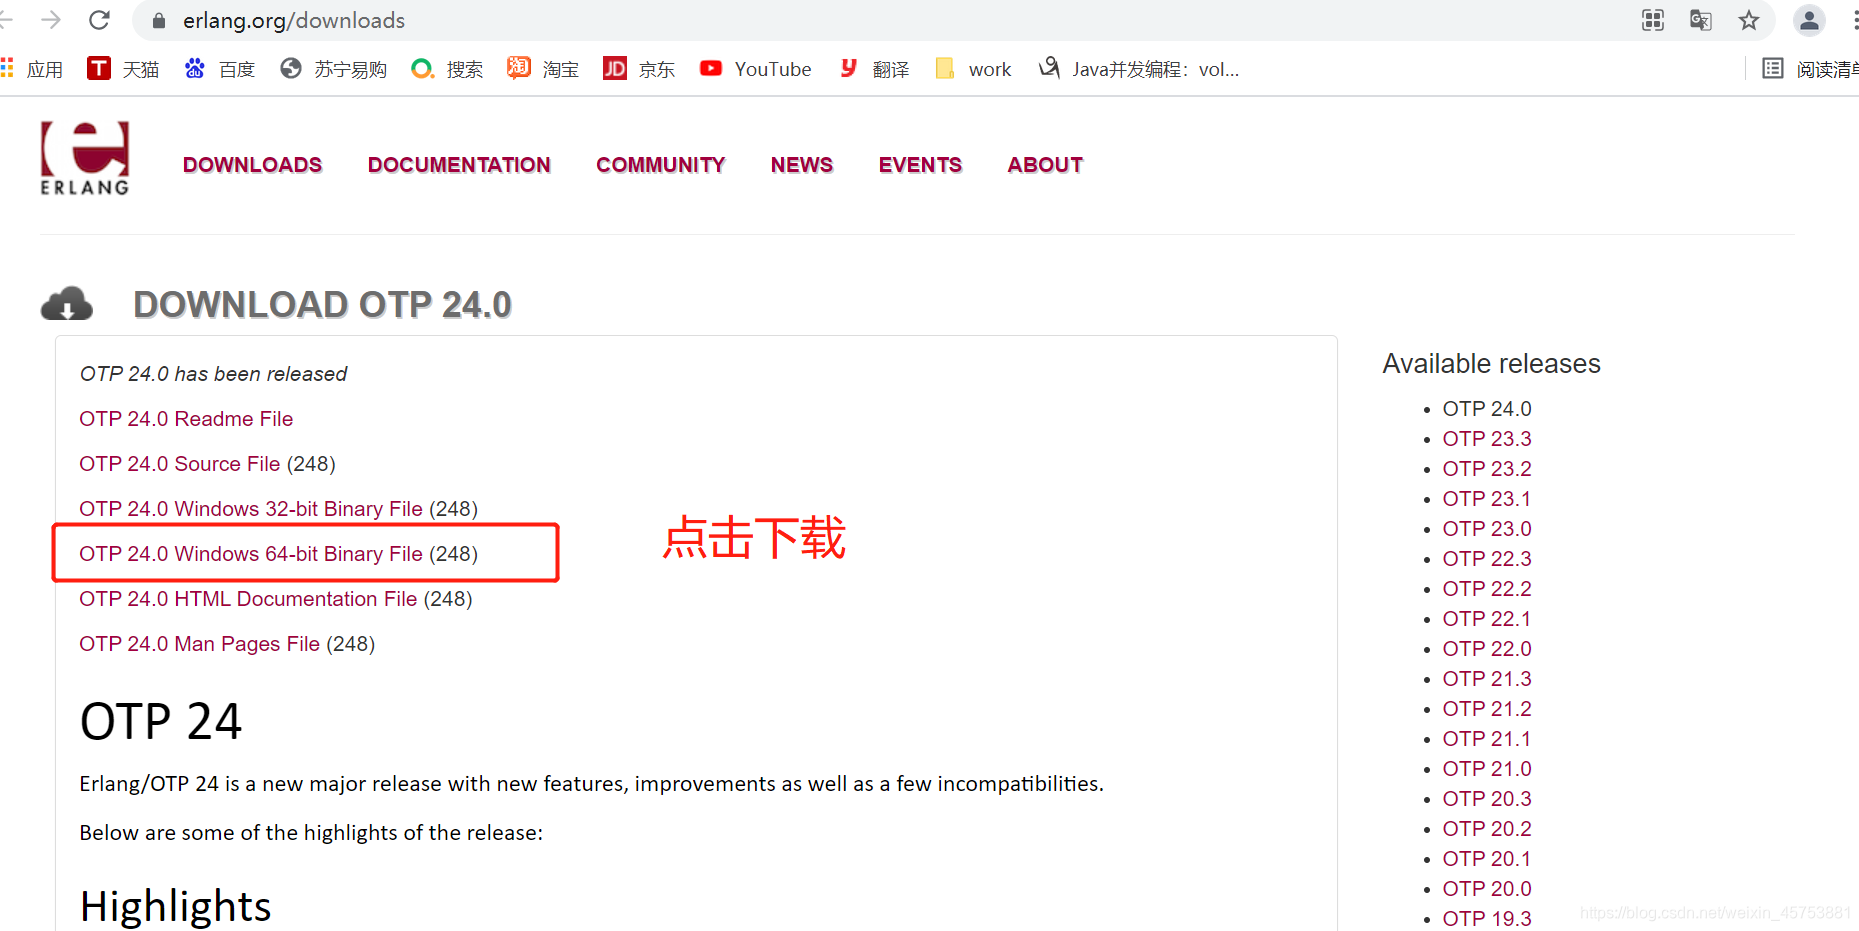
Task: Click the 'OTP 24' section heading
Action: (x=161, y=721)
